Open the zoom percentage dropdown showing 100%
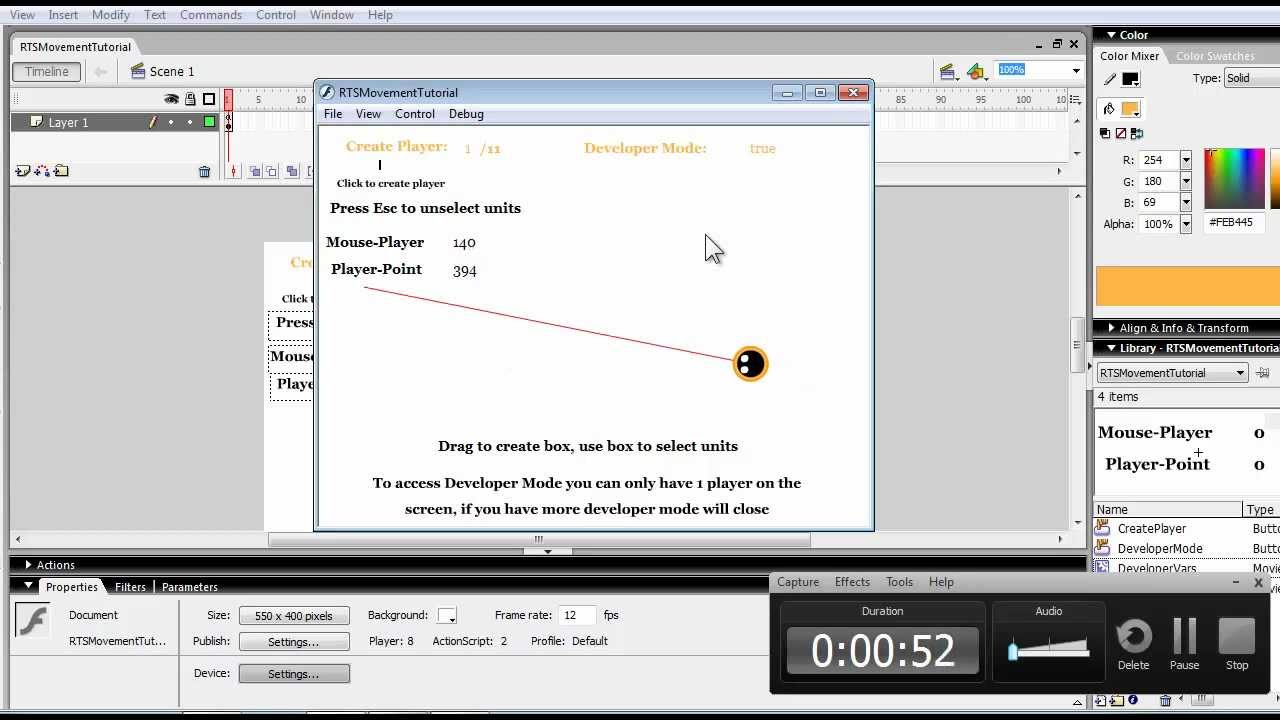This screenshot has width=1280, height=720. (1076, 70)
